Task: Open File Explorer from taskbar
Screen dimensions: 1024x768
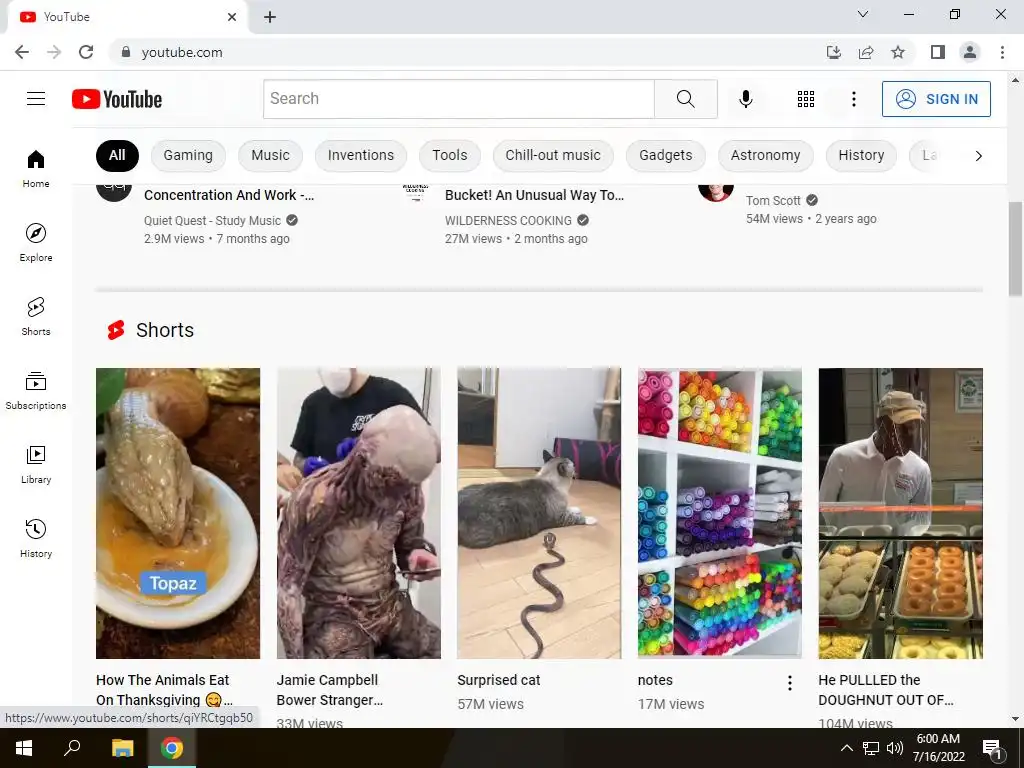Action: (122, 748)
